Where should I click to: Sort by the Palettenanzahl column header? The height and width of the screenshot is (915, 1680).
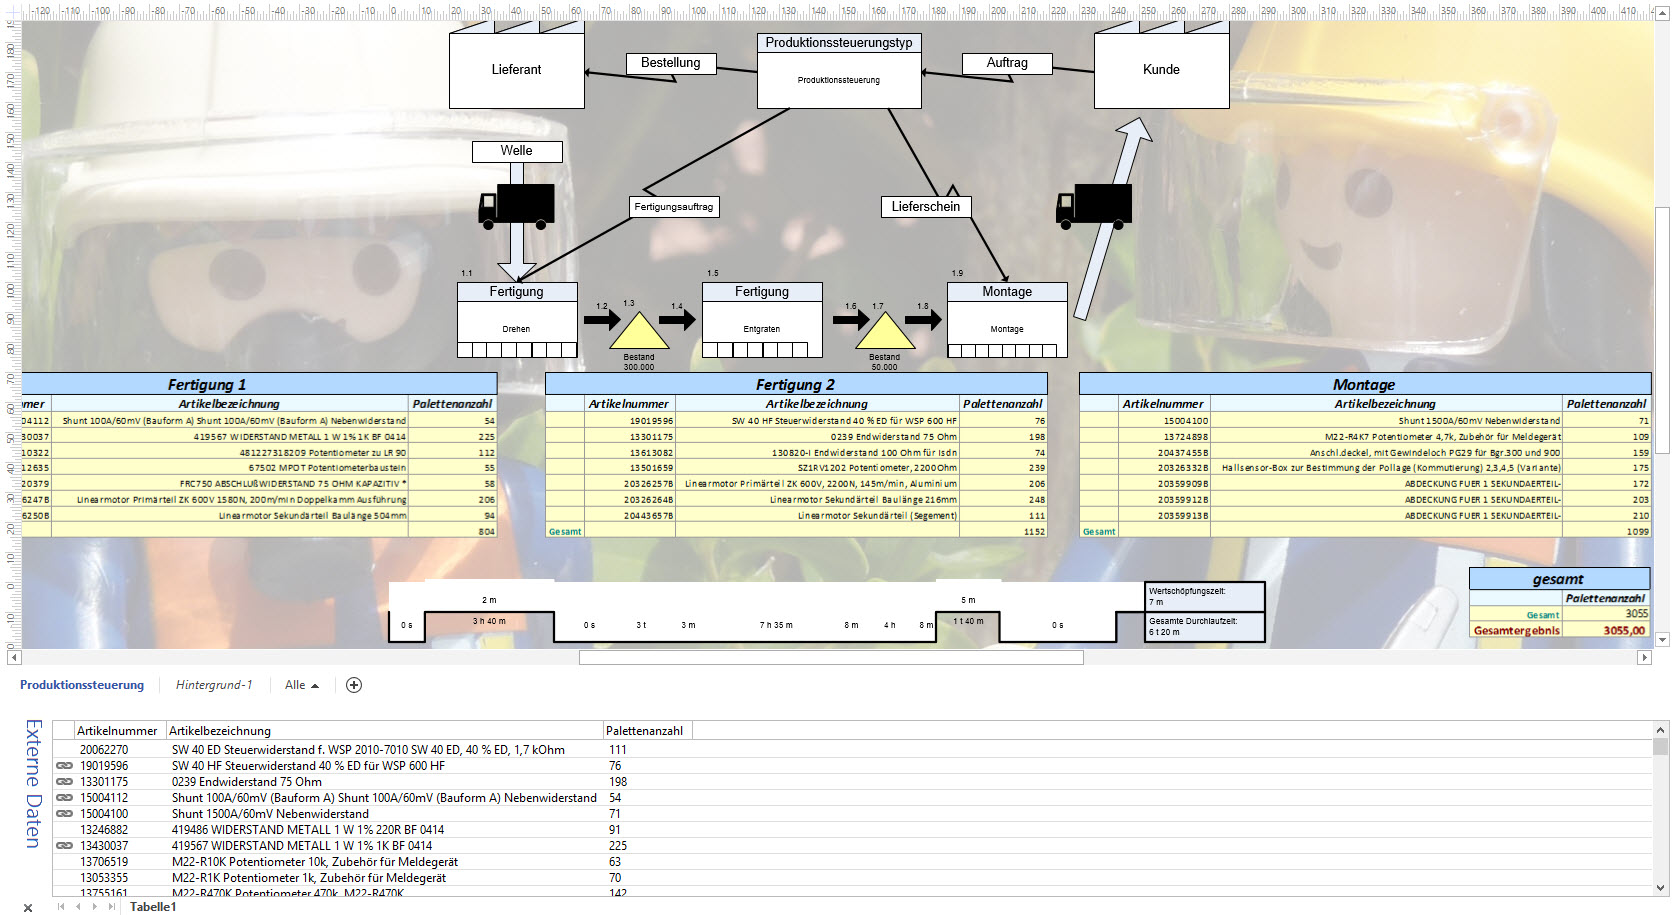coord(644,731)
